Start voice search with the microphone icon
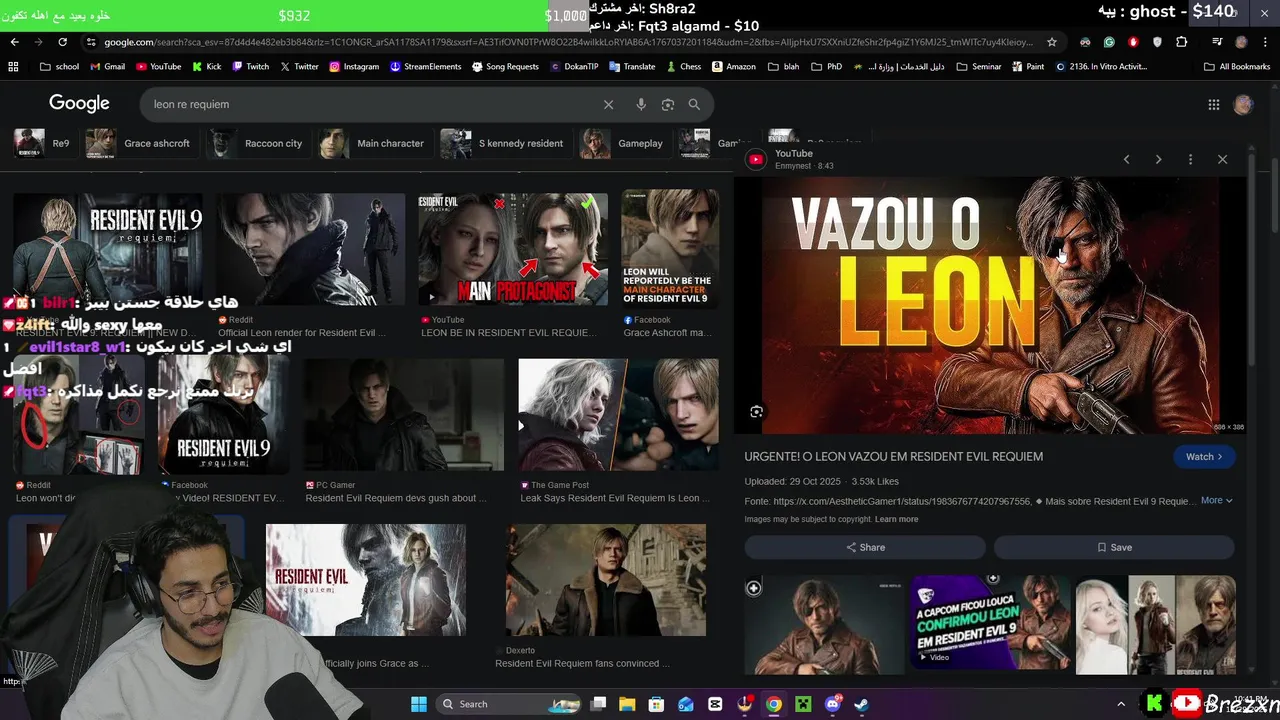The image size is (1280, 720). pyautogui.click(x=641, y=104)
